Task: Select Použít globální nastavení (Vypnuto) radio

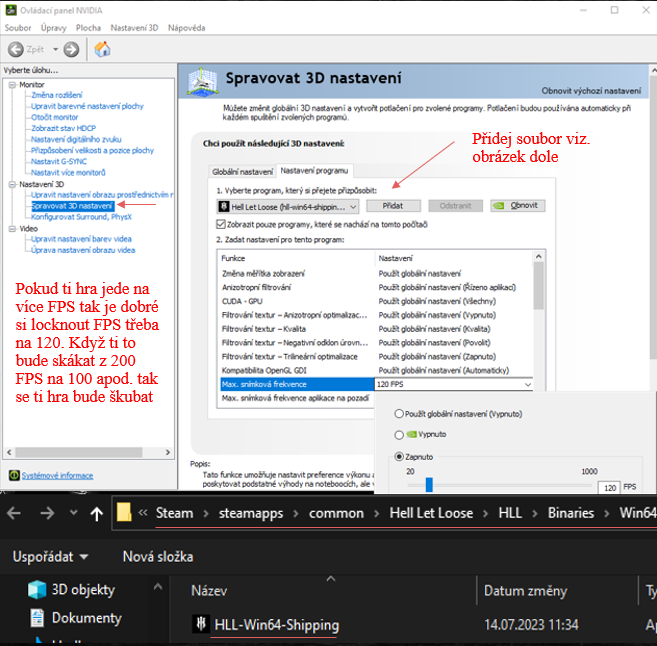Action: pyautogui.click(x=399, y=414)
